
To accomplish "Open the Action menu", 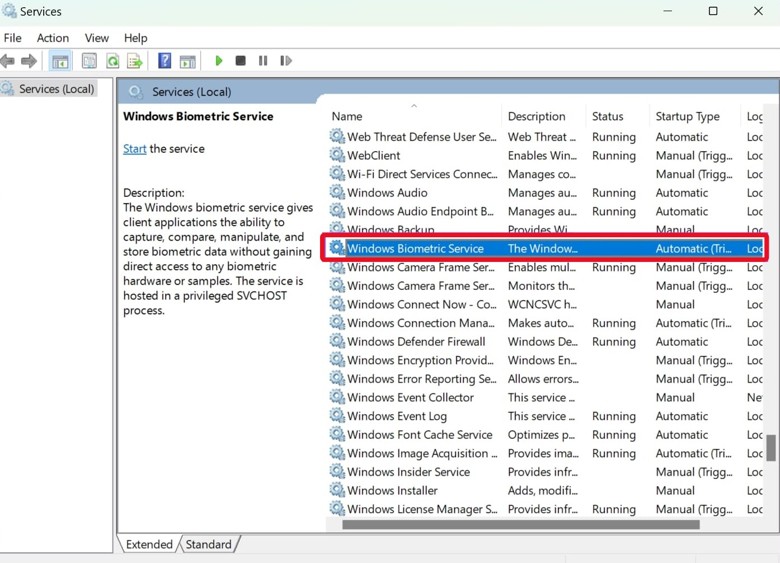I will click(x=53, y=38).
